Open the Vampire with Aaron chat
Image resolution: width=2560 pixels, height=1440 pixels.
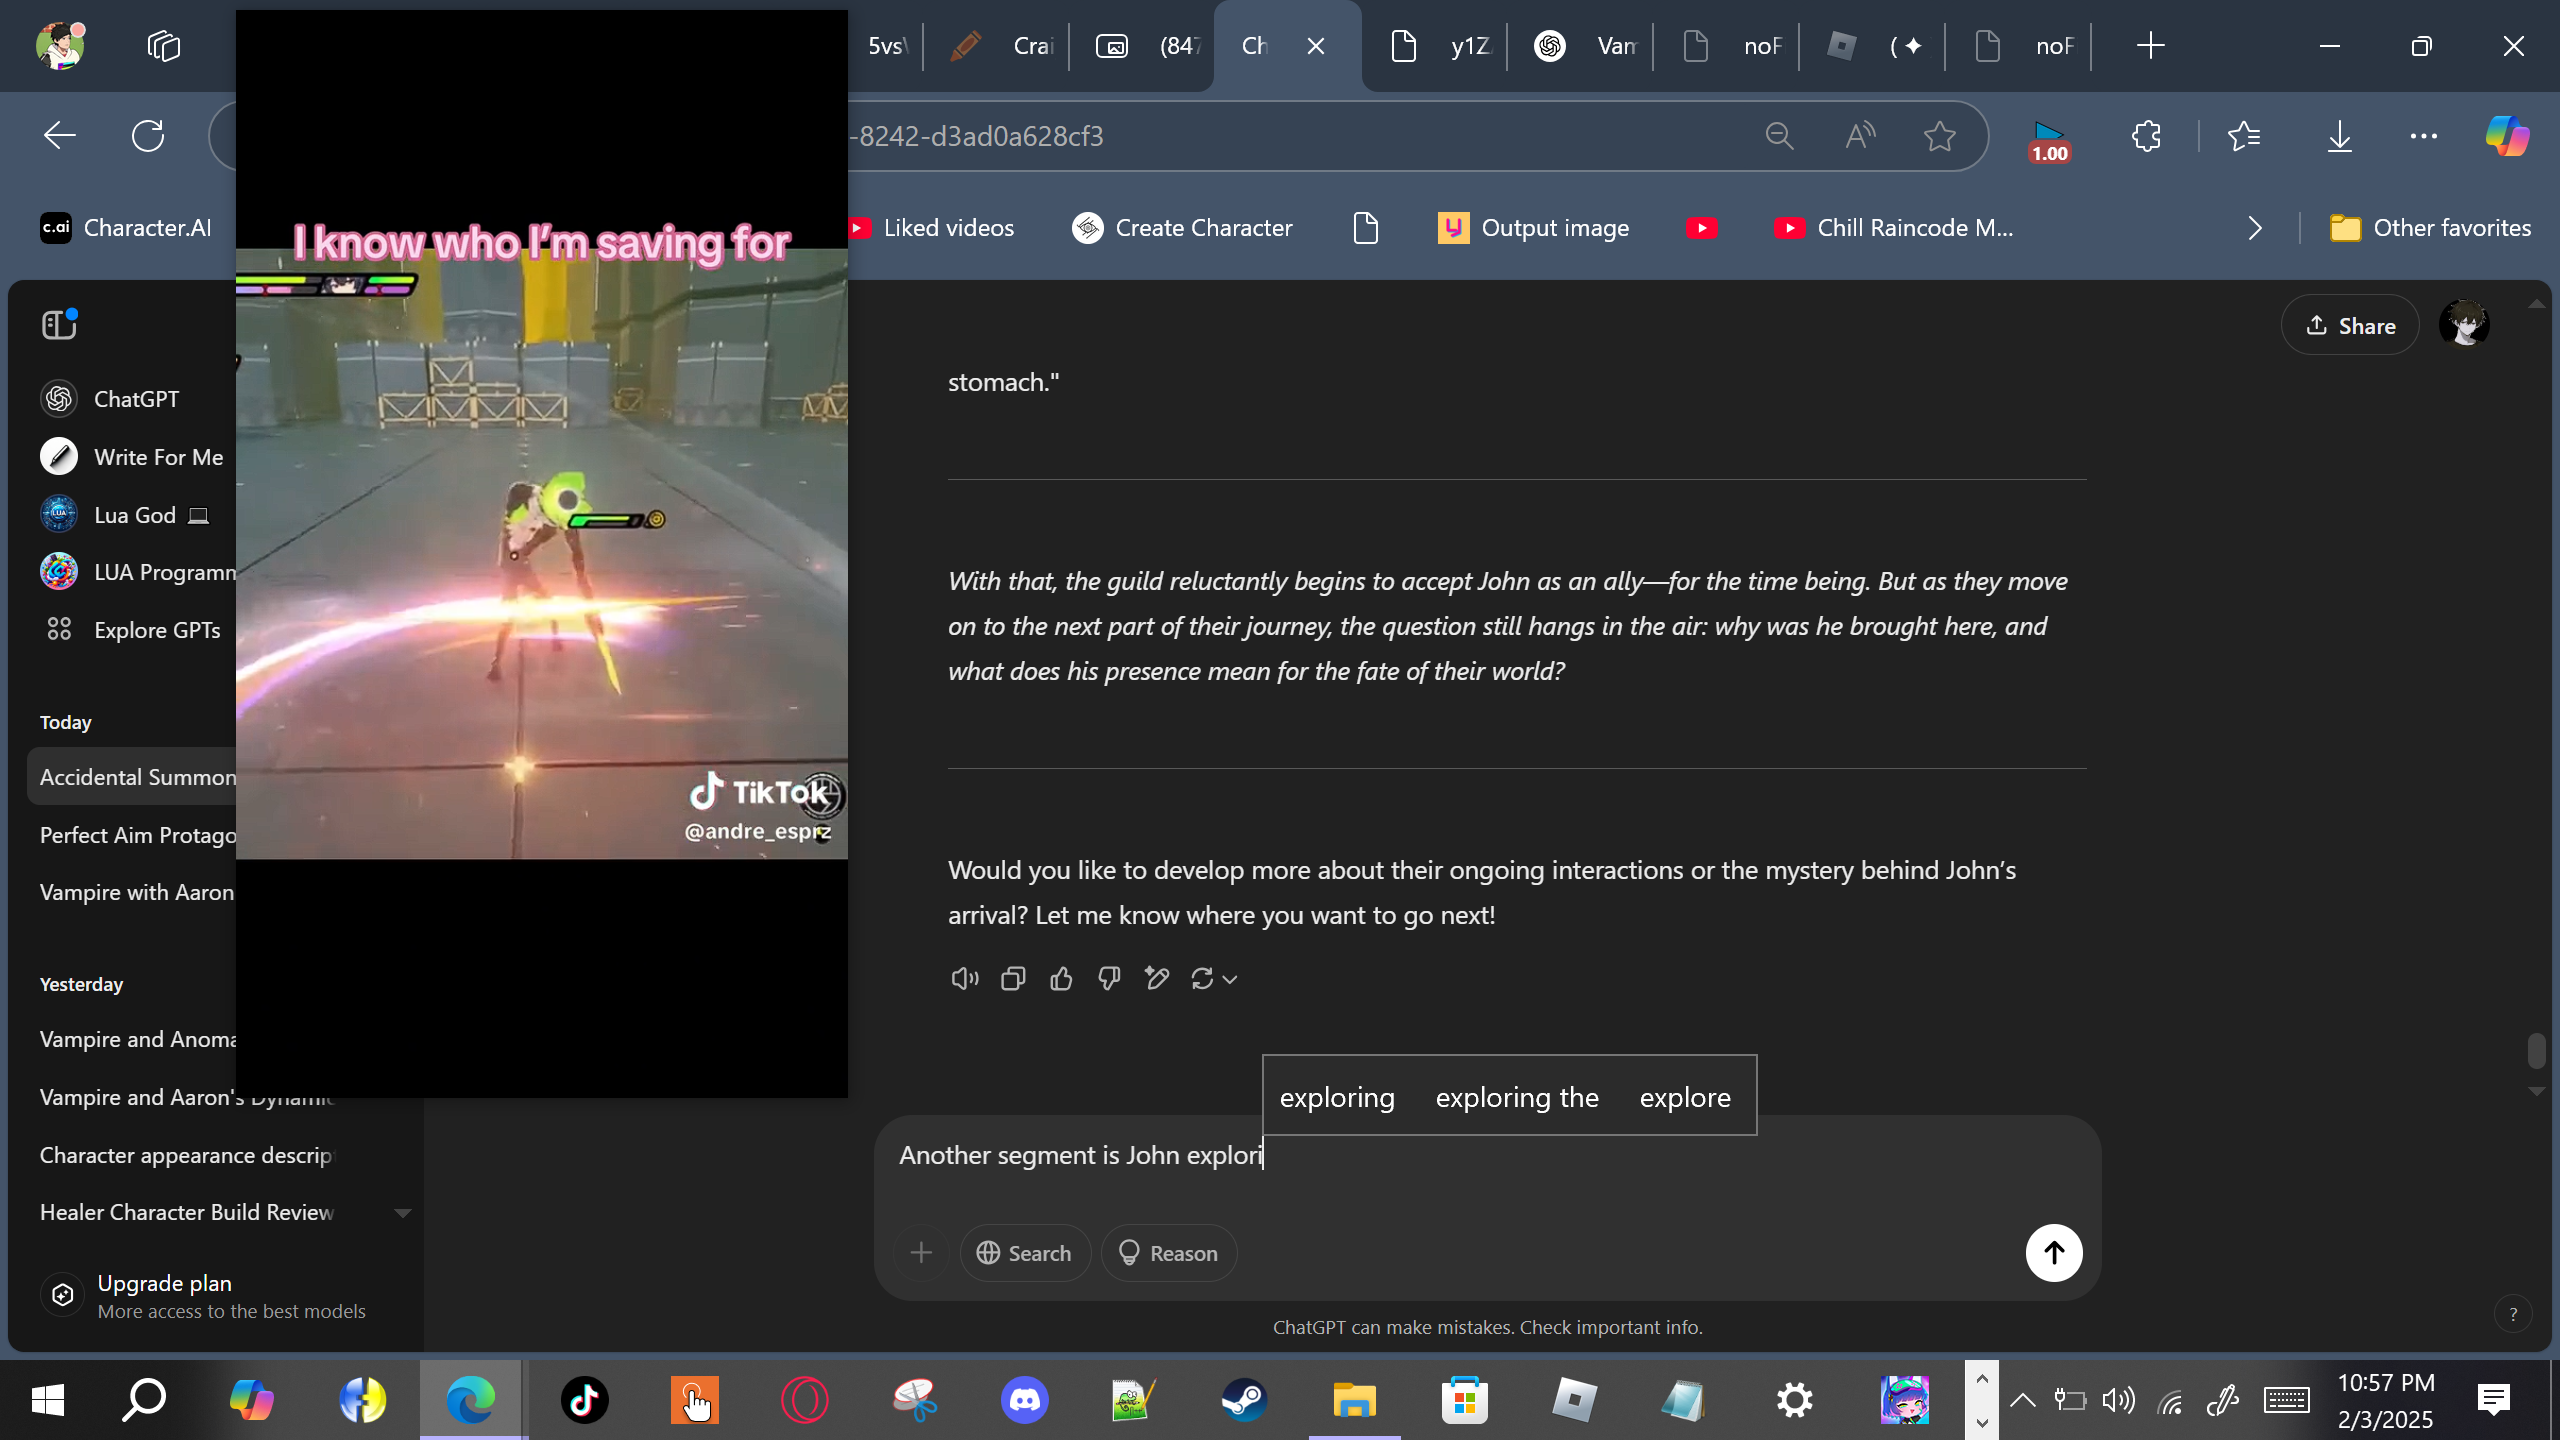134,892
